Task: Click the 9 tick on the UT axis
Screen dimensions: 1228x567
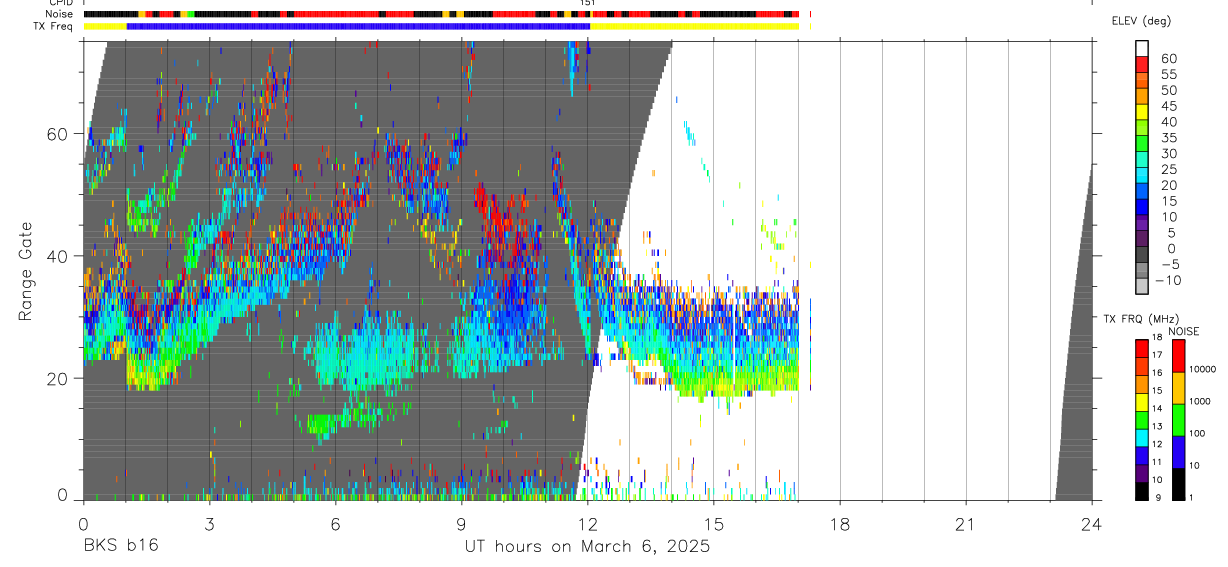Action: 461,523
